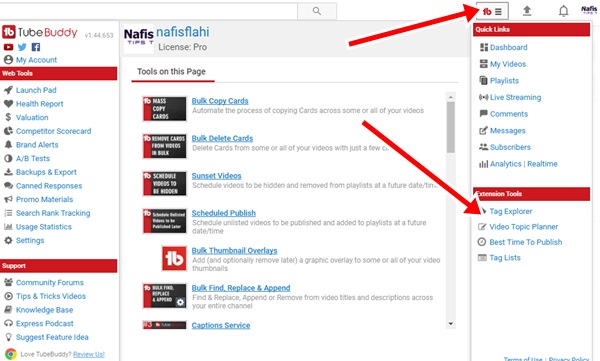This screenshot has width=600, height=361.
Task: Open the TubeBuddy menu icon in the top bar
Action: [x=492, y=11]
